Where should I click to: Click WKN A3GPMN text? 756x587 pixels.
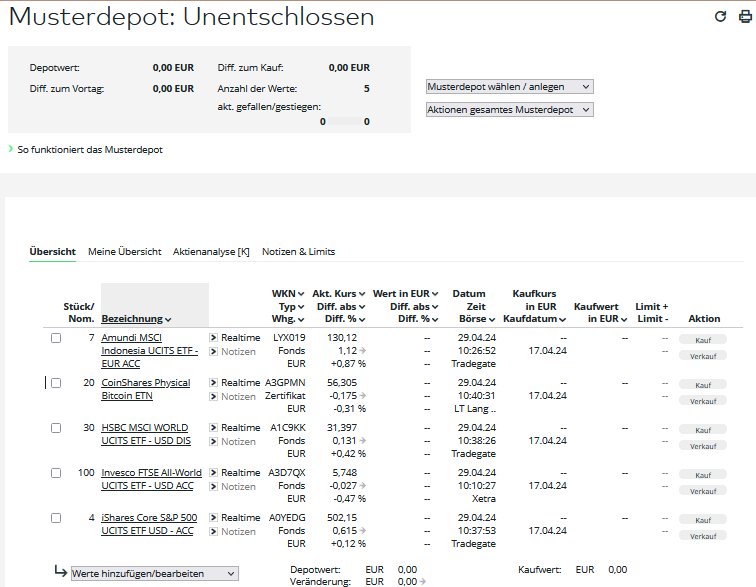pyautogui.click(x=285, y=382)
